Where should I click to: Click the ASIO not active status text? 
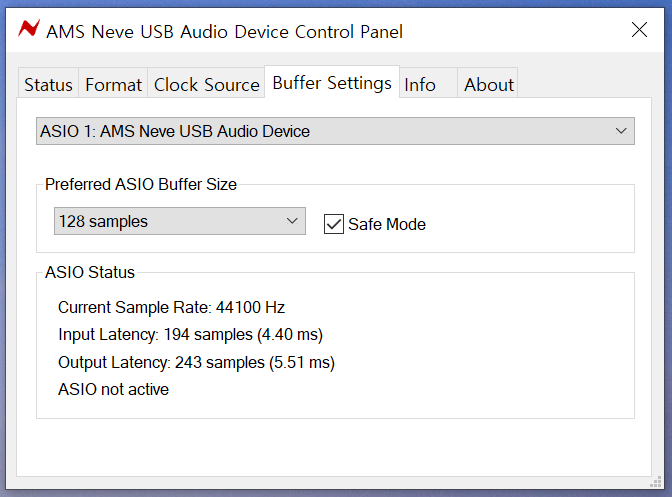[x=114, y=389]
